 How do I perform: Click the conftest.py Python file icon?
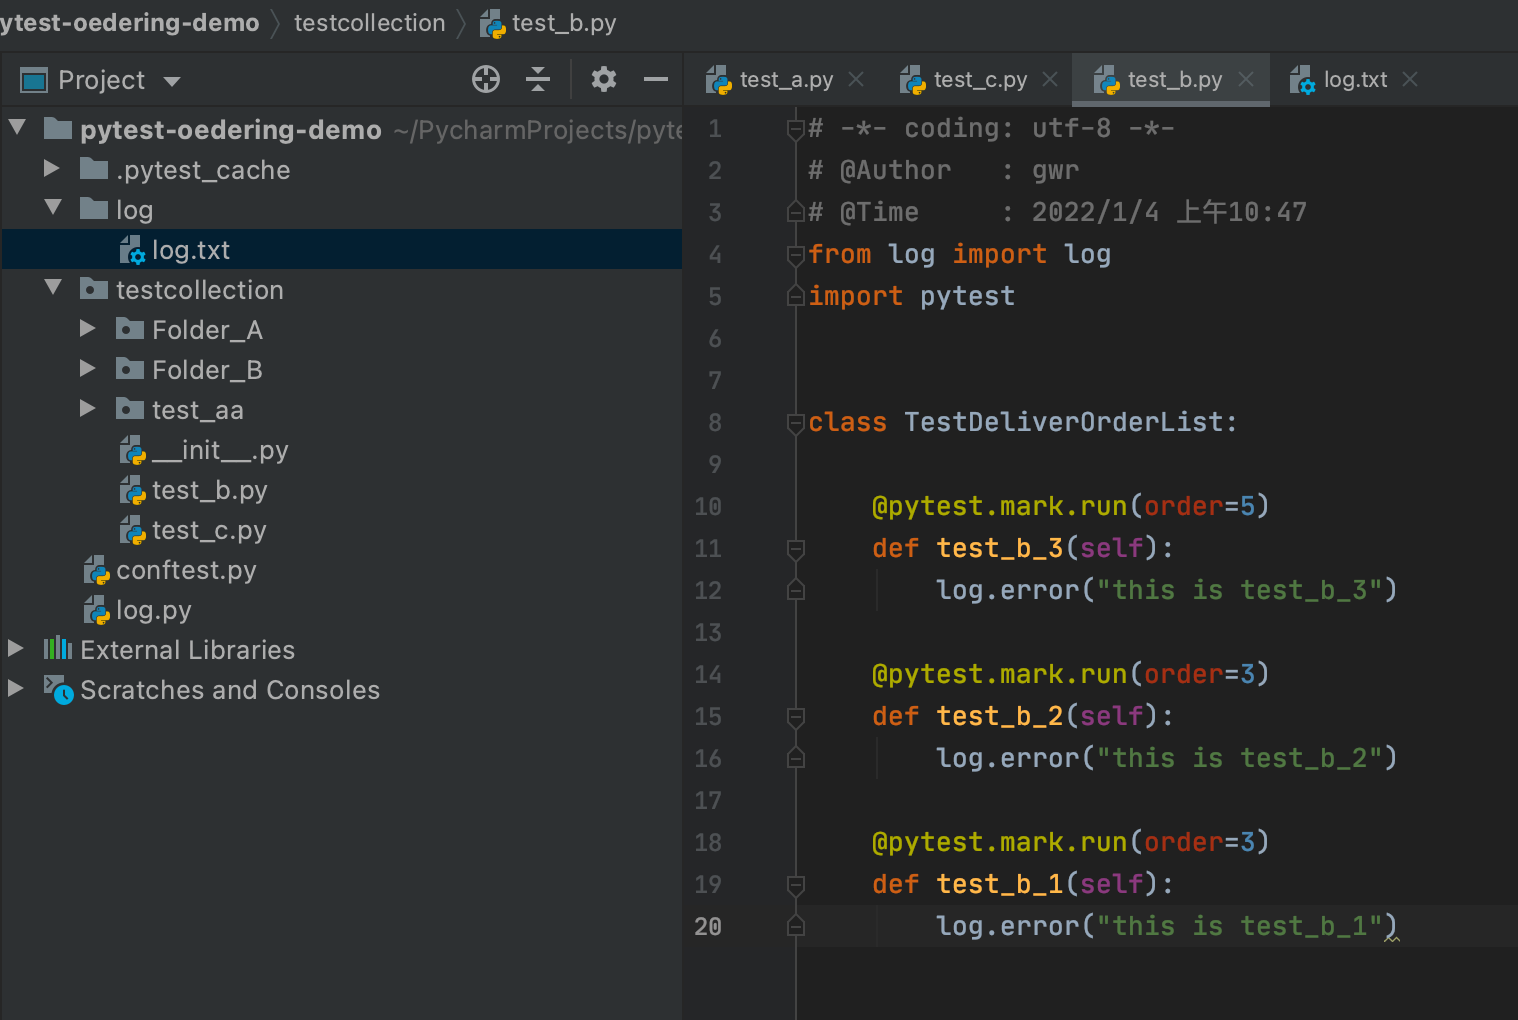coord(96,570)
